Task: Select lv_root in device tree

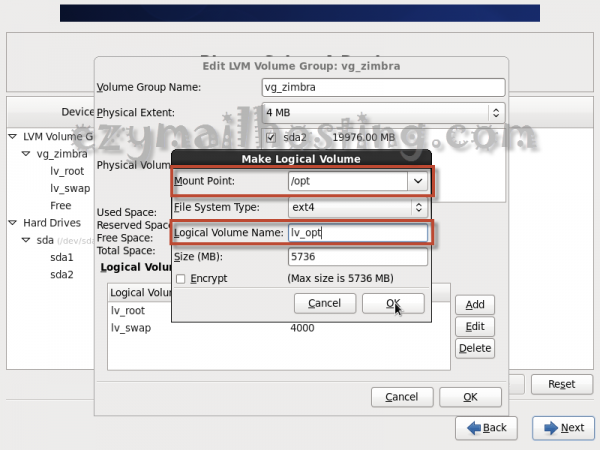Action: pos(67,171)
